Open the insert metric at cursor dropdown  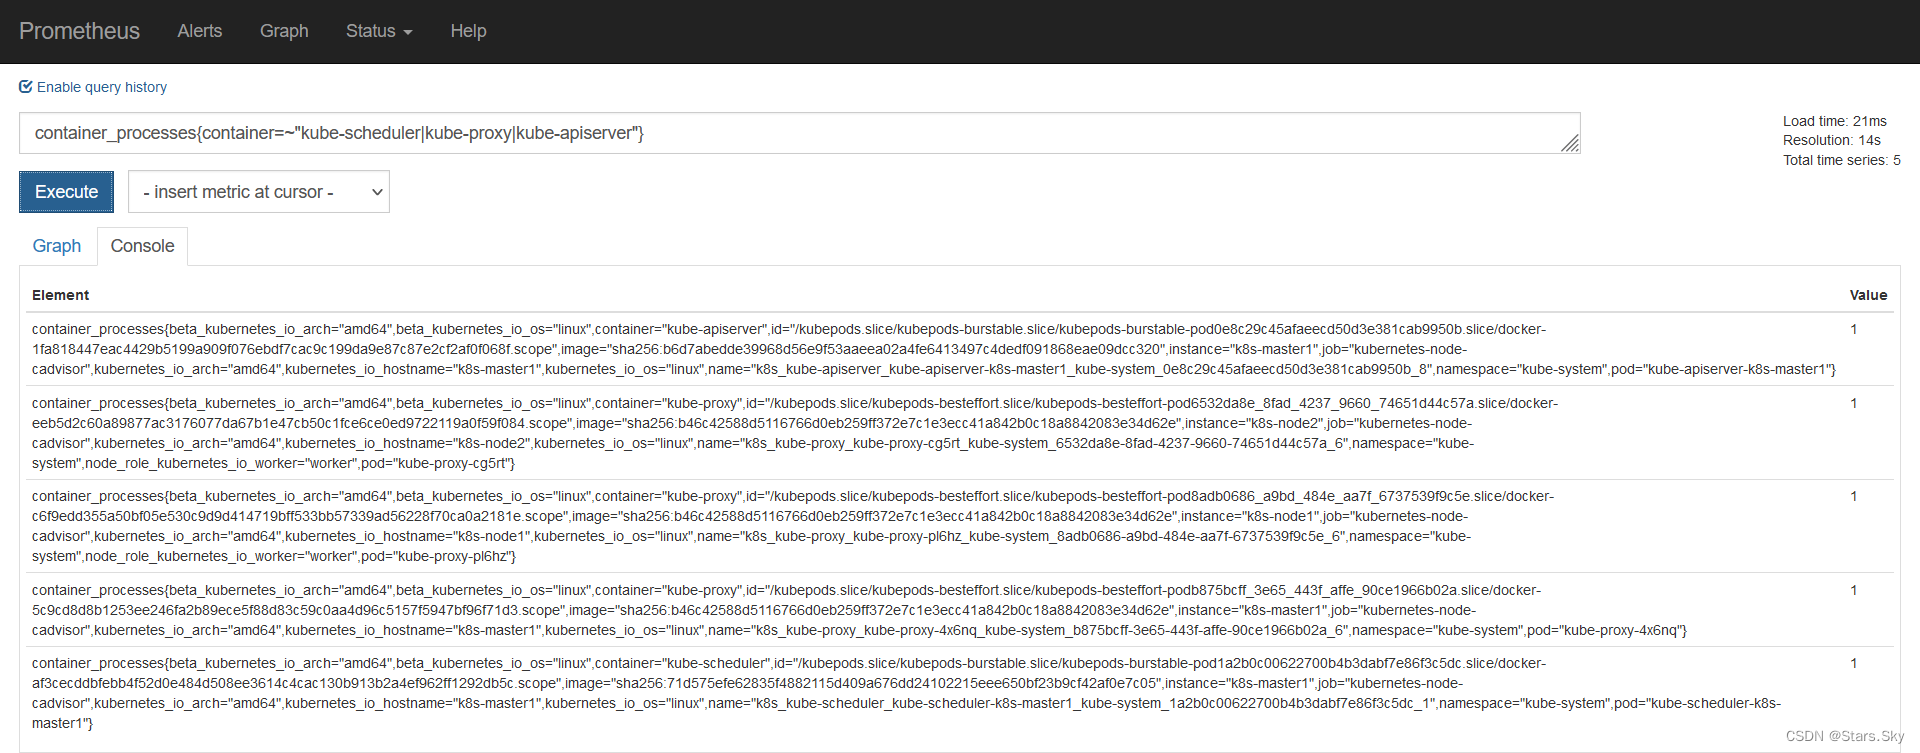(x=259, y=192)
